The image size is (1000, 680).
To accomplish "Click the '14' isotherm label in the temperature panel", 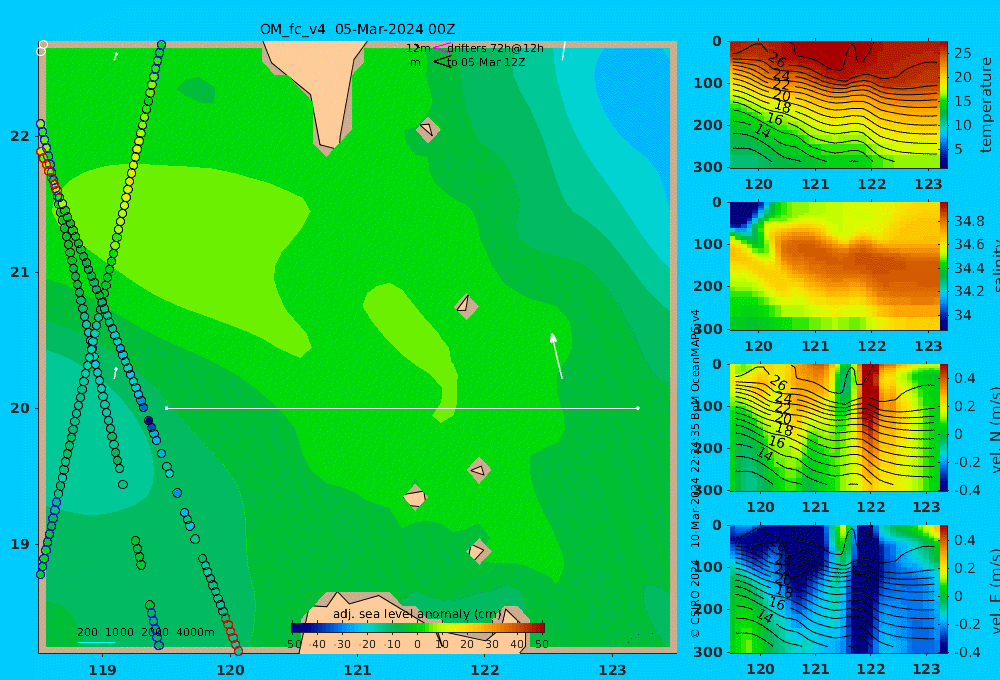I will point(762,131).
